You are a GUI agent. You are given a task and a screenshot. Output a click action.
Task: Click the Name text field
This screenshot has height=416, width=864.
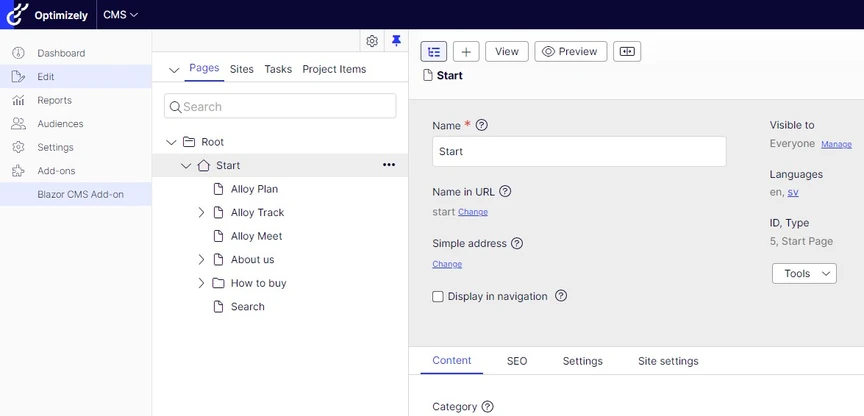click(x=579, y=152)
